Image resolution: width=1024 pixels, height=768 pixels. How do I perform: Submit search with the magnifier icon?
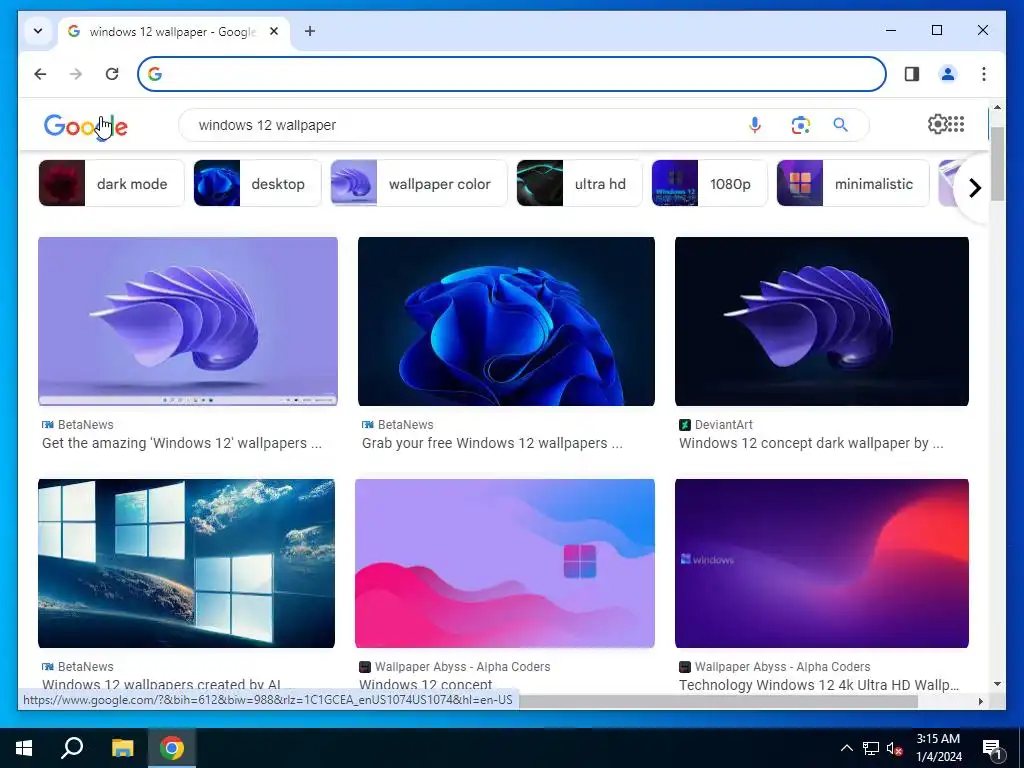840,125
